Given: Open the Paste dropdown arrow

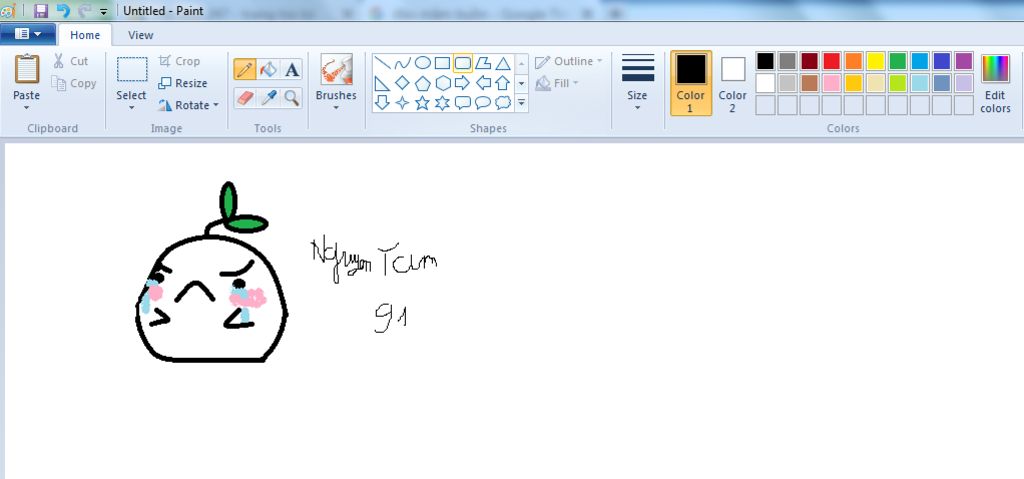Looking at the screenshot, I should point(27,107).
